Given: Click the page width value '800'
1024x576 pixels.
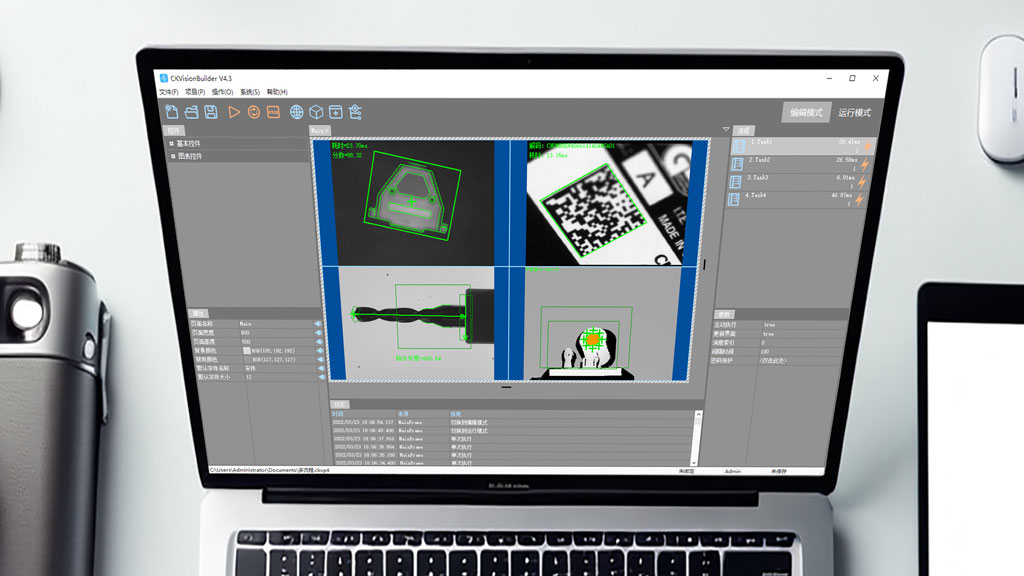Looking at the screenshot, I should (x=245, y=332).
